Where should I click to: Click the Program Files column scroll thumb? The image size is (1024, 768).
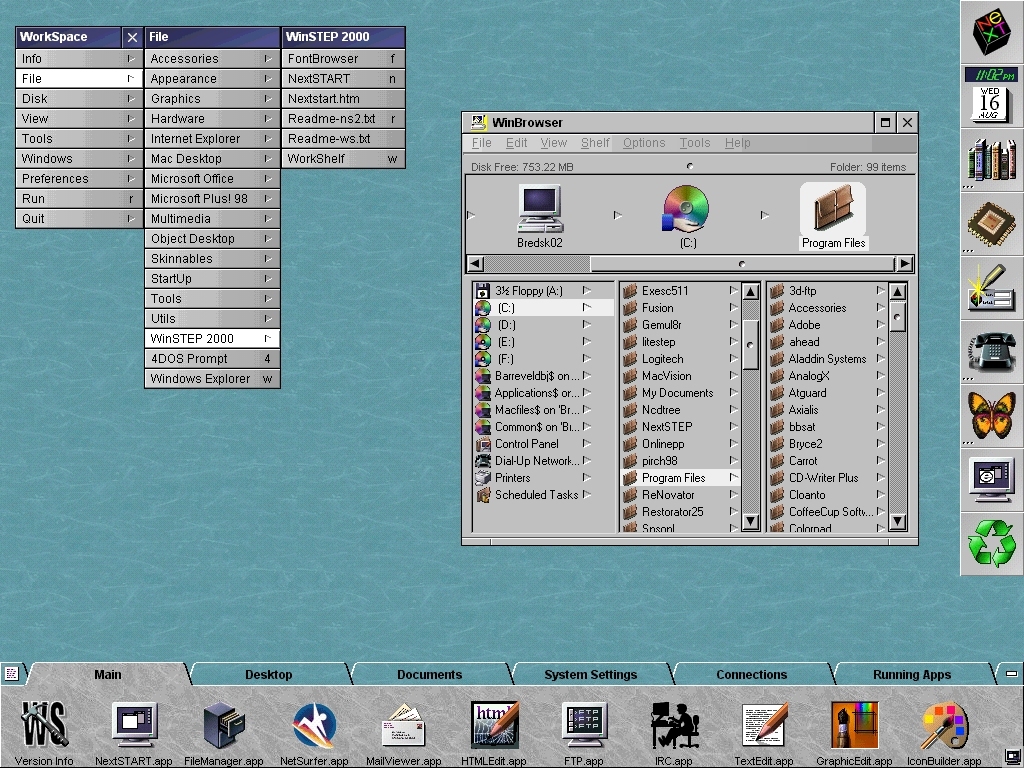897,317
